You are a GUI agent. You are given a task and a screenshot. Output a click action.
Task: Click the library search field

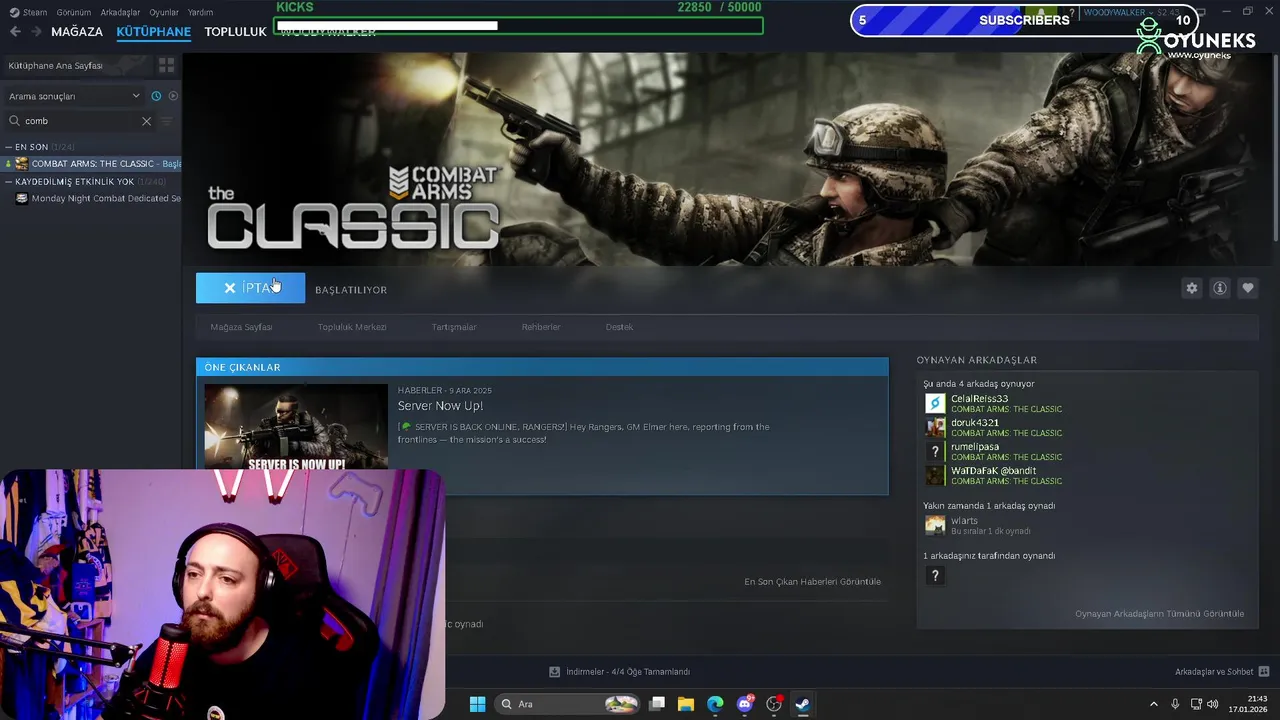[79, 121]
